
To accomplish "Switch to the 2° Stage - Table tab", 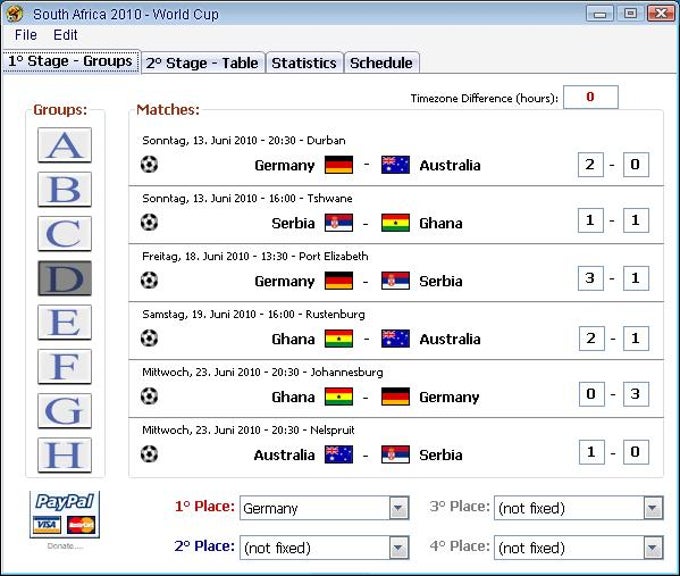I will click(x=203, y=63).
